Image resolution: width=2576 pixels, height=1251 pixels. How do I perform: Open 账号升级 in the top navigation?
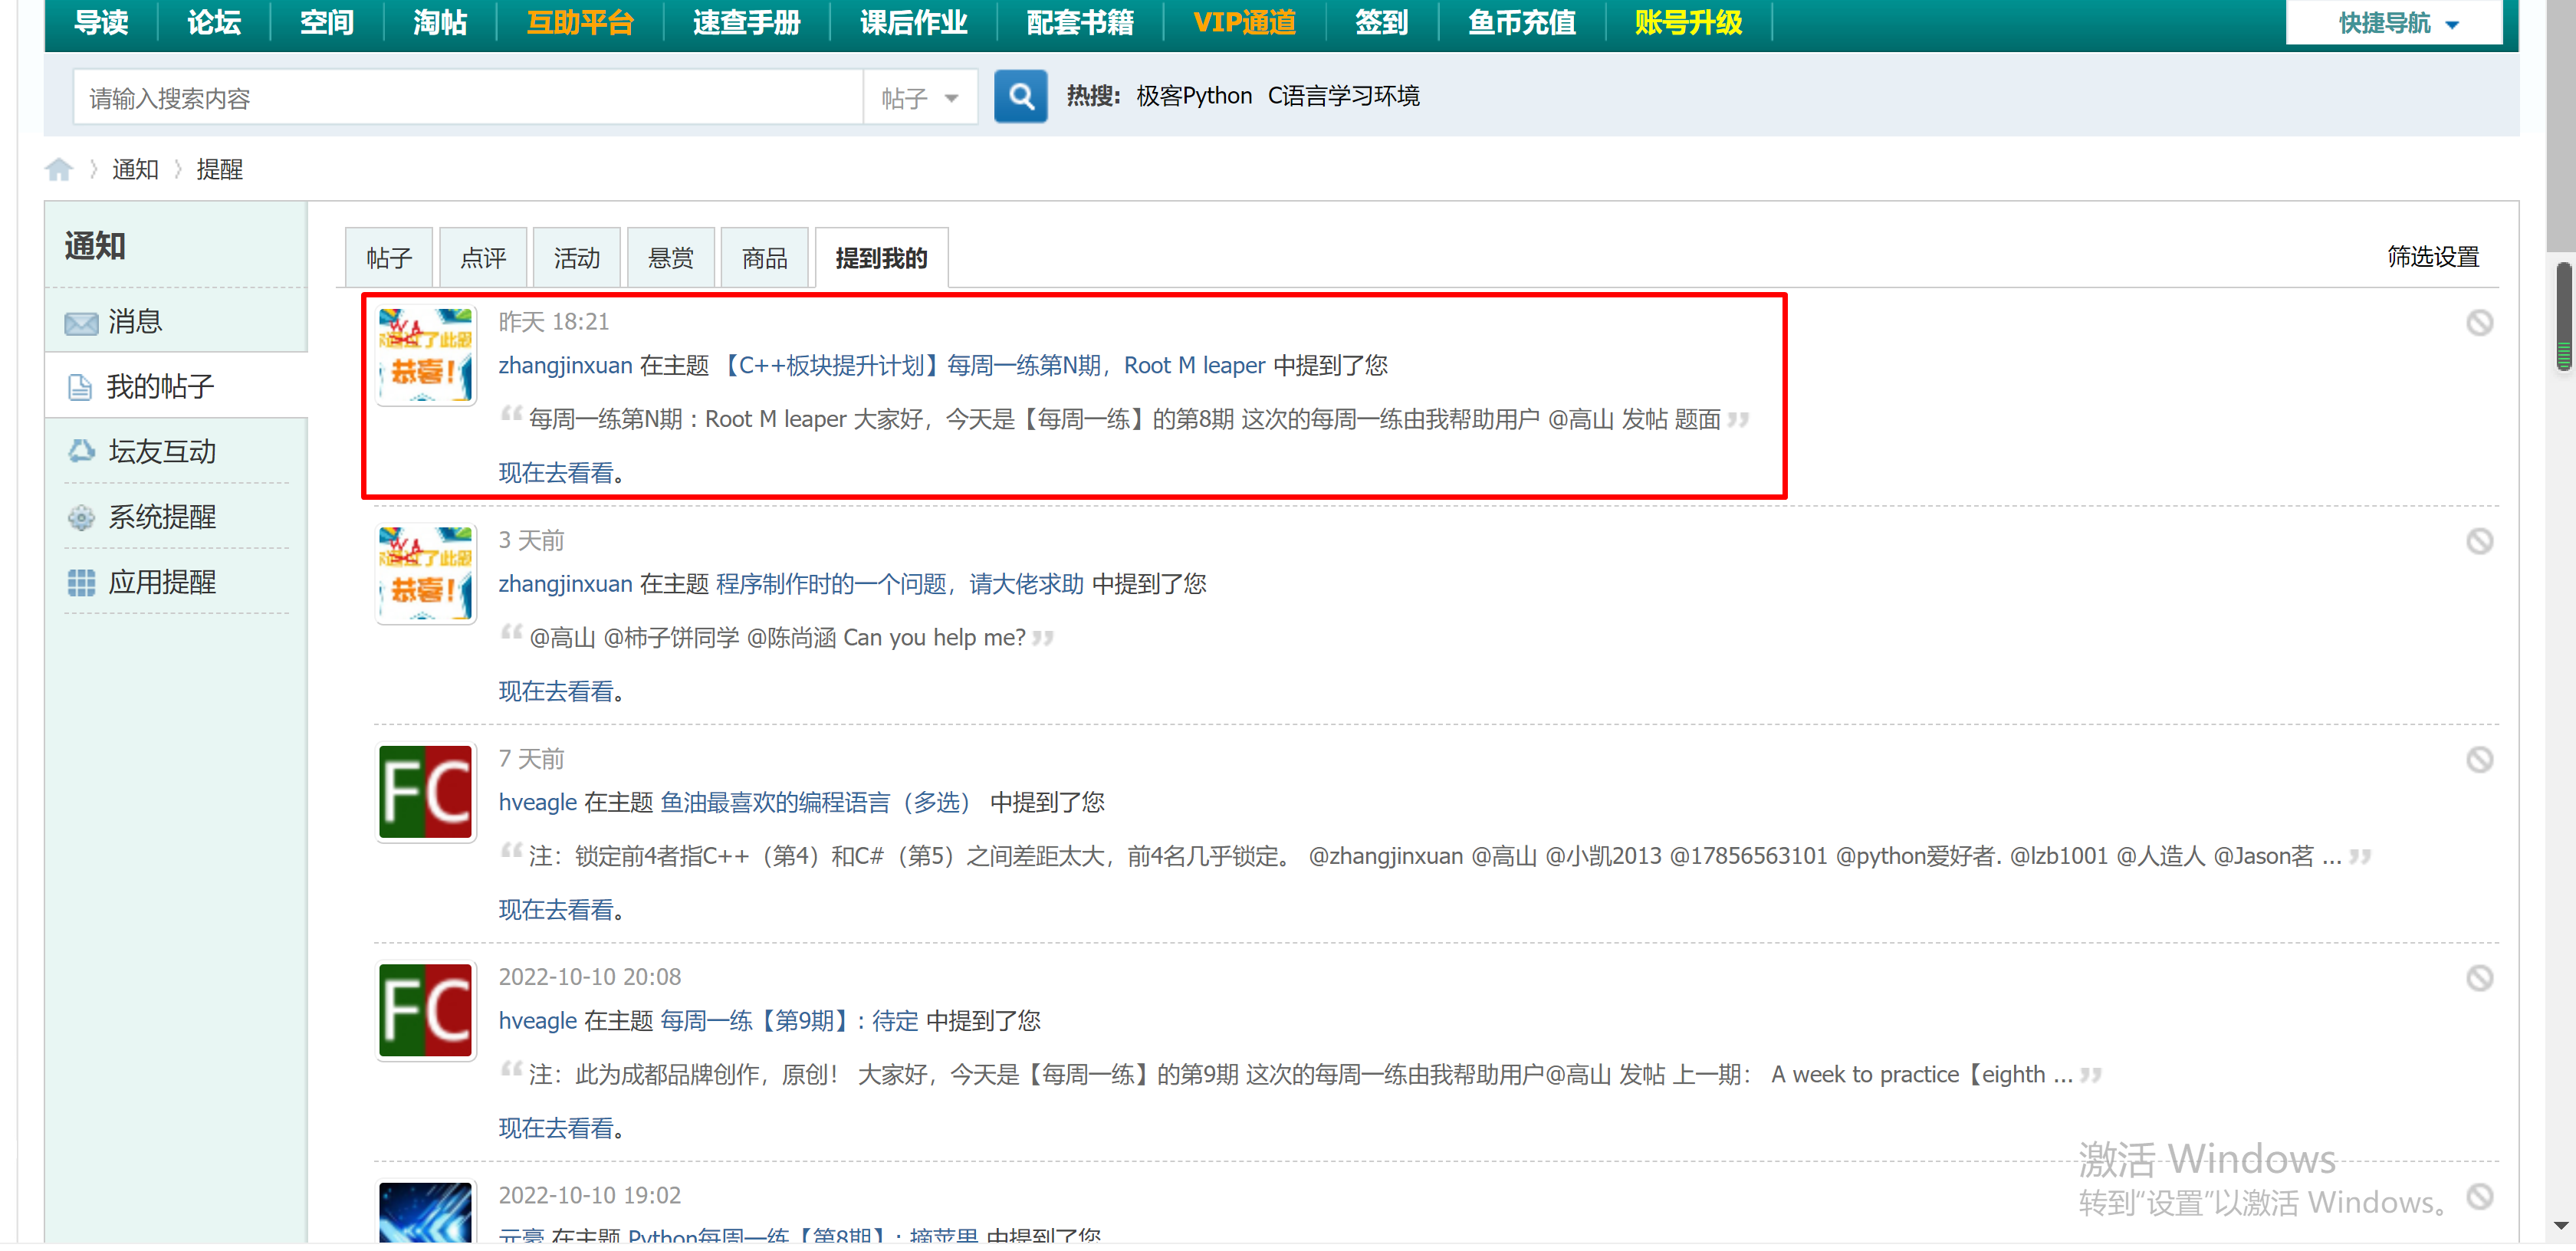tap(1688, 22)
